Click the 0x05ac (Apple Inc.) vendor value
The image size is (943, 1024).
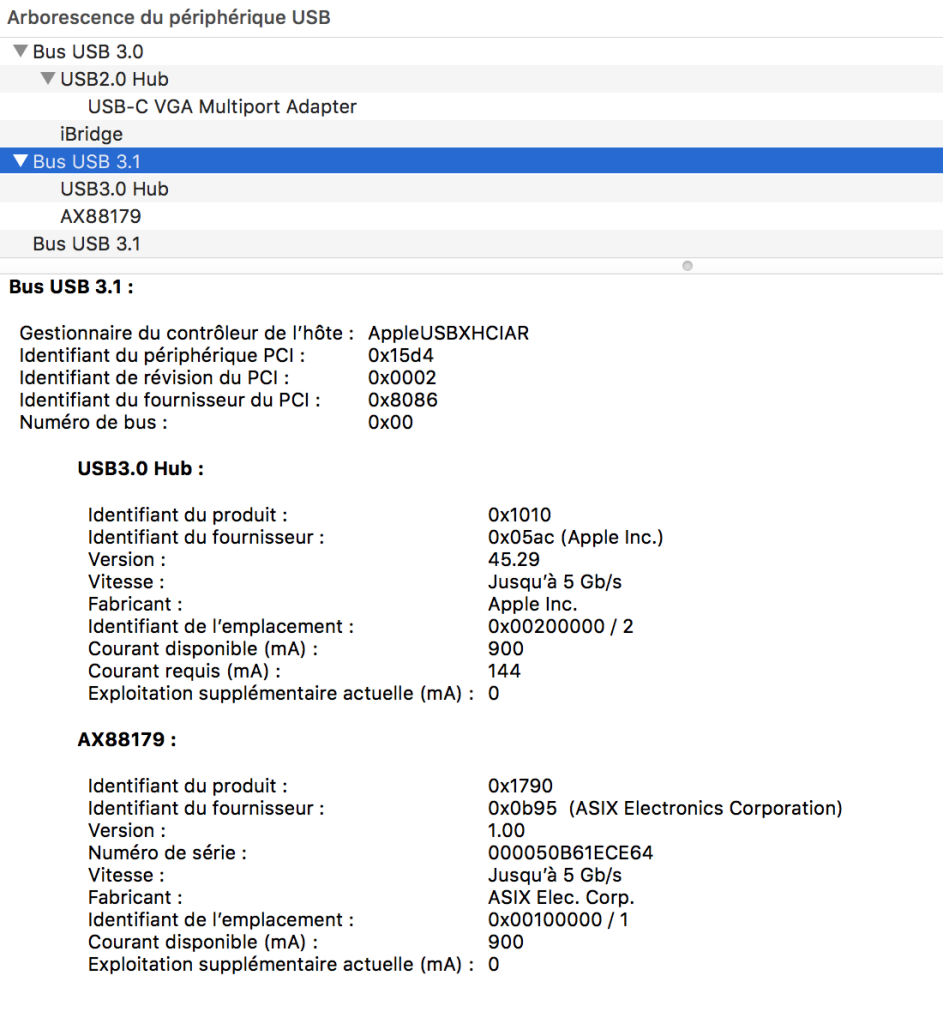point(575,538)
